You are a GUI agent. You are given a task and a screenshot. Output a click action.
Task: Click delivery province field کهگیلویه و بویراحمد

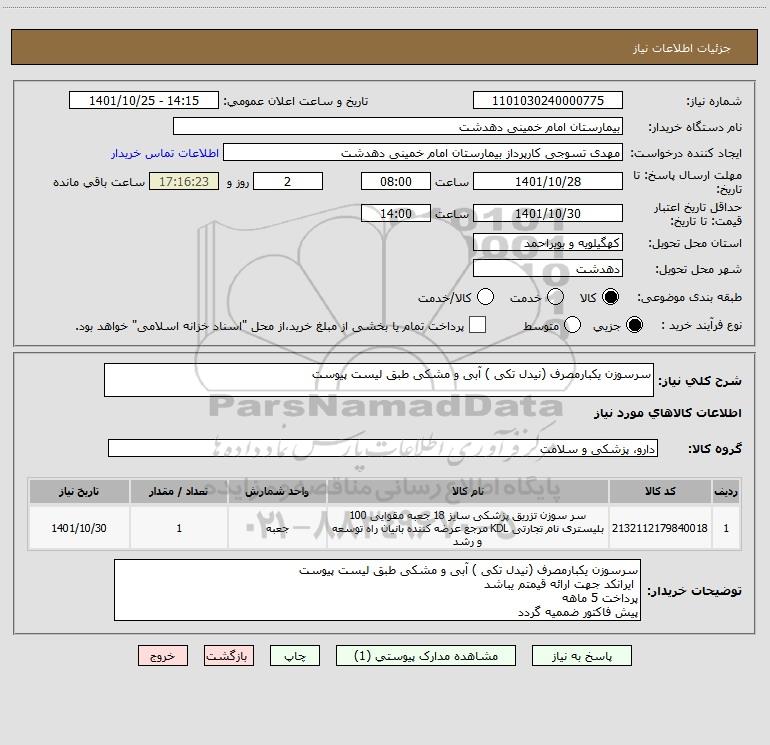548,243
